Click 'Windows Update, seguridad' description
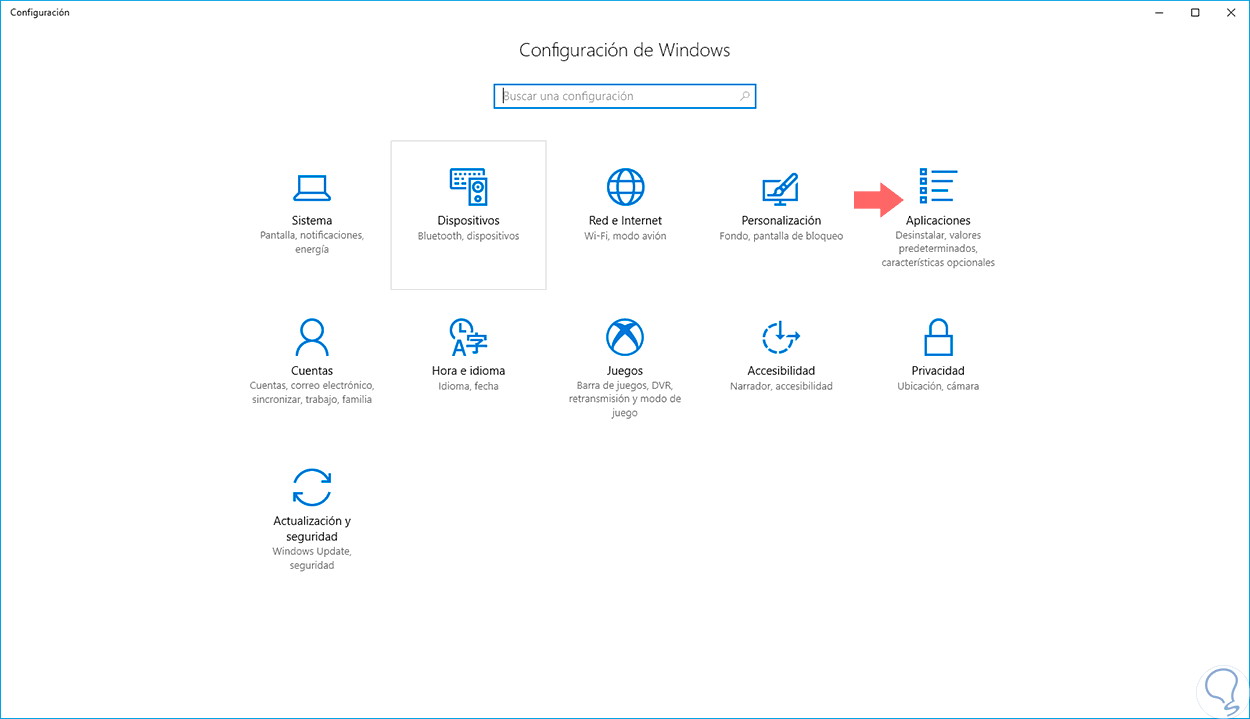Viewport: 1250px width, 719px height. click(x=312, y=559)
